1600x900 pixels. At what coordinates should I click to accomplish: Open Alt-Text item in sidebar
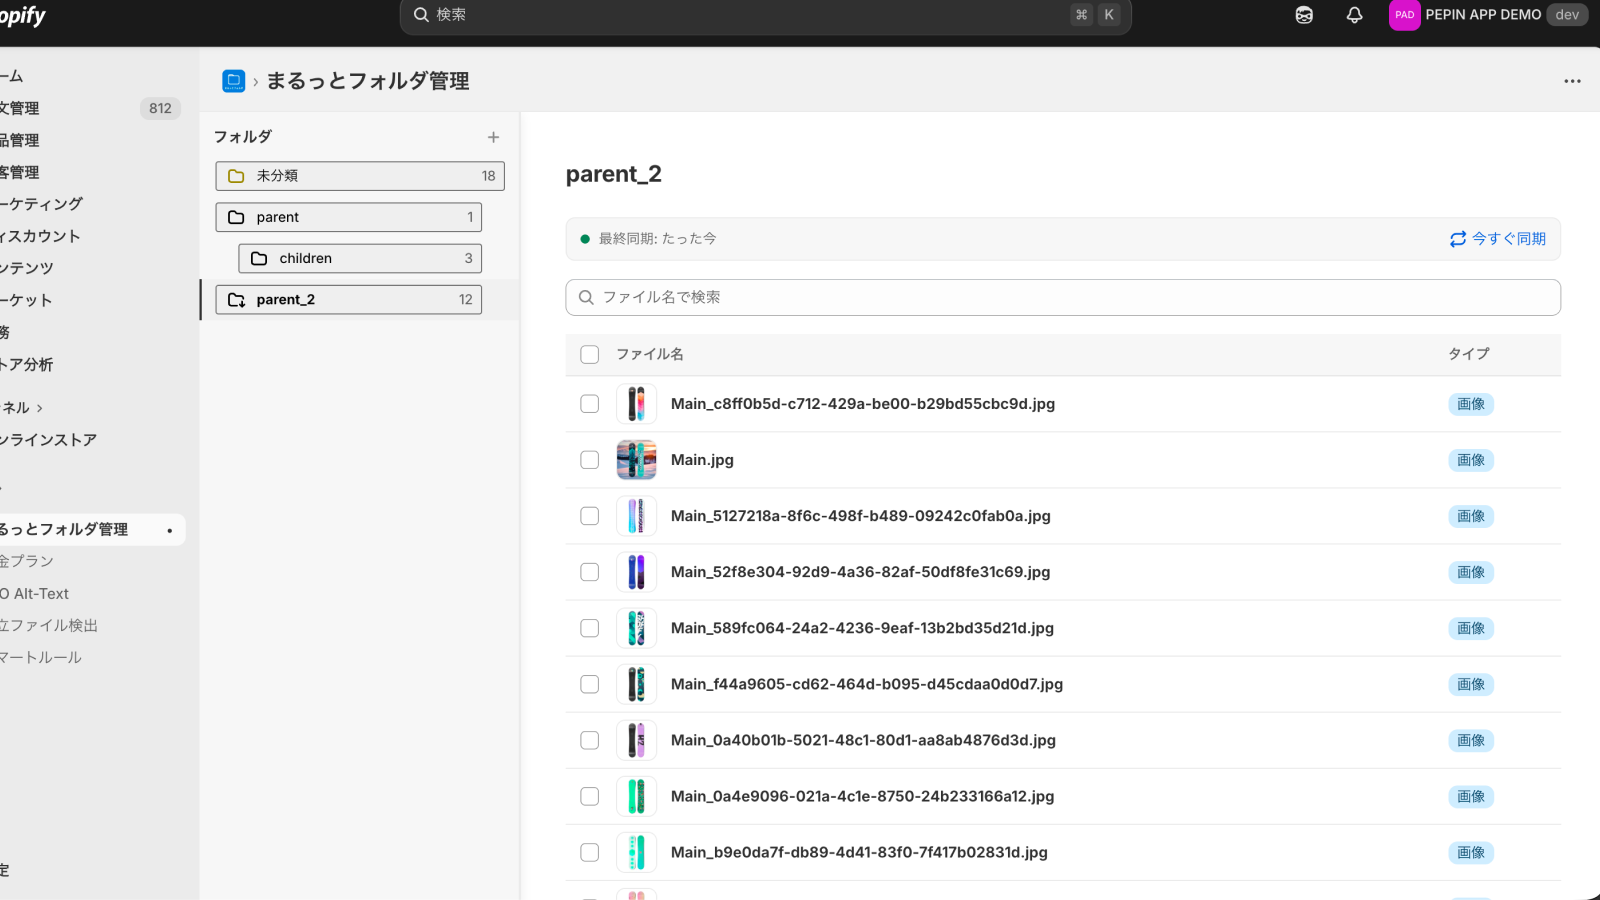coord(40,594)
